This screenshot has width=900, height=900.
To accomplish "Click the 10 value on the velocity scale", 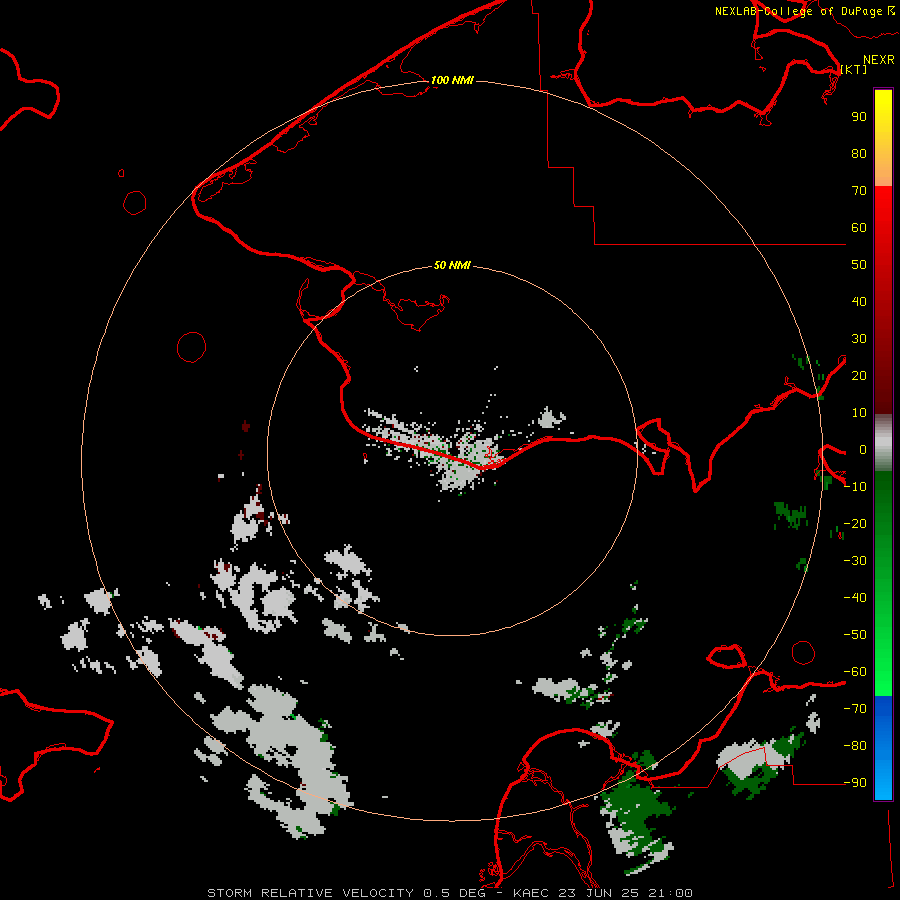I will pos(859,413).
